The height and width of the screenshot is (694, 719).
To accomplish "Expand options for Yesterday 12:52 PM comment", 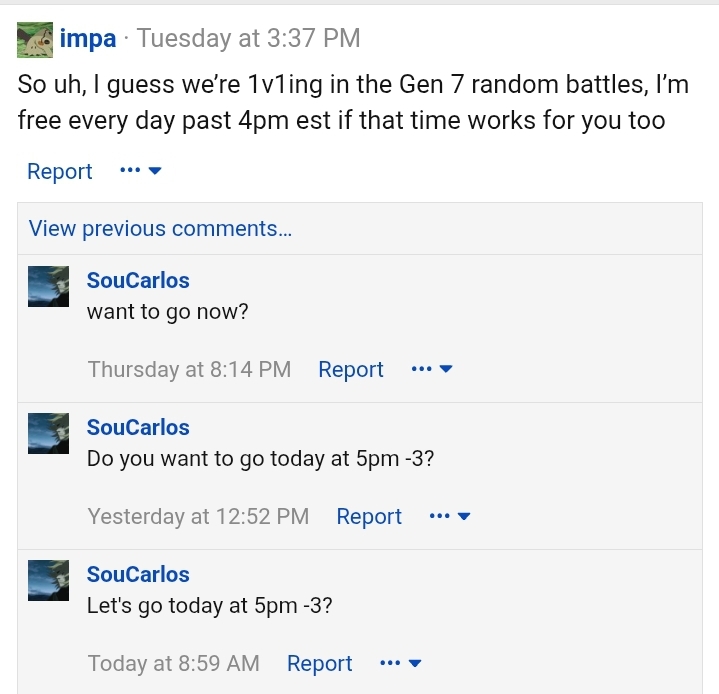I will coord(450,516).
